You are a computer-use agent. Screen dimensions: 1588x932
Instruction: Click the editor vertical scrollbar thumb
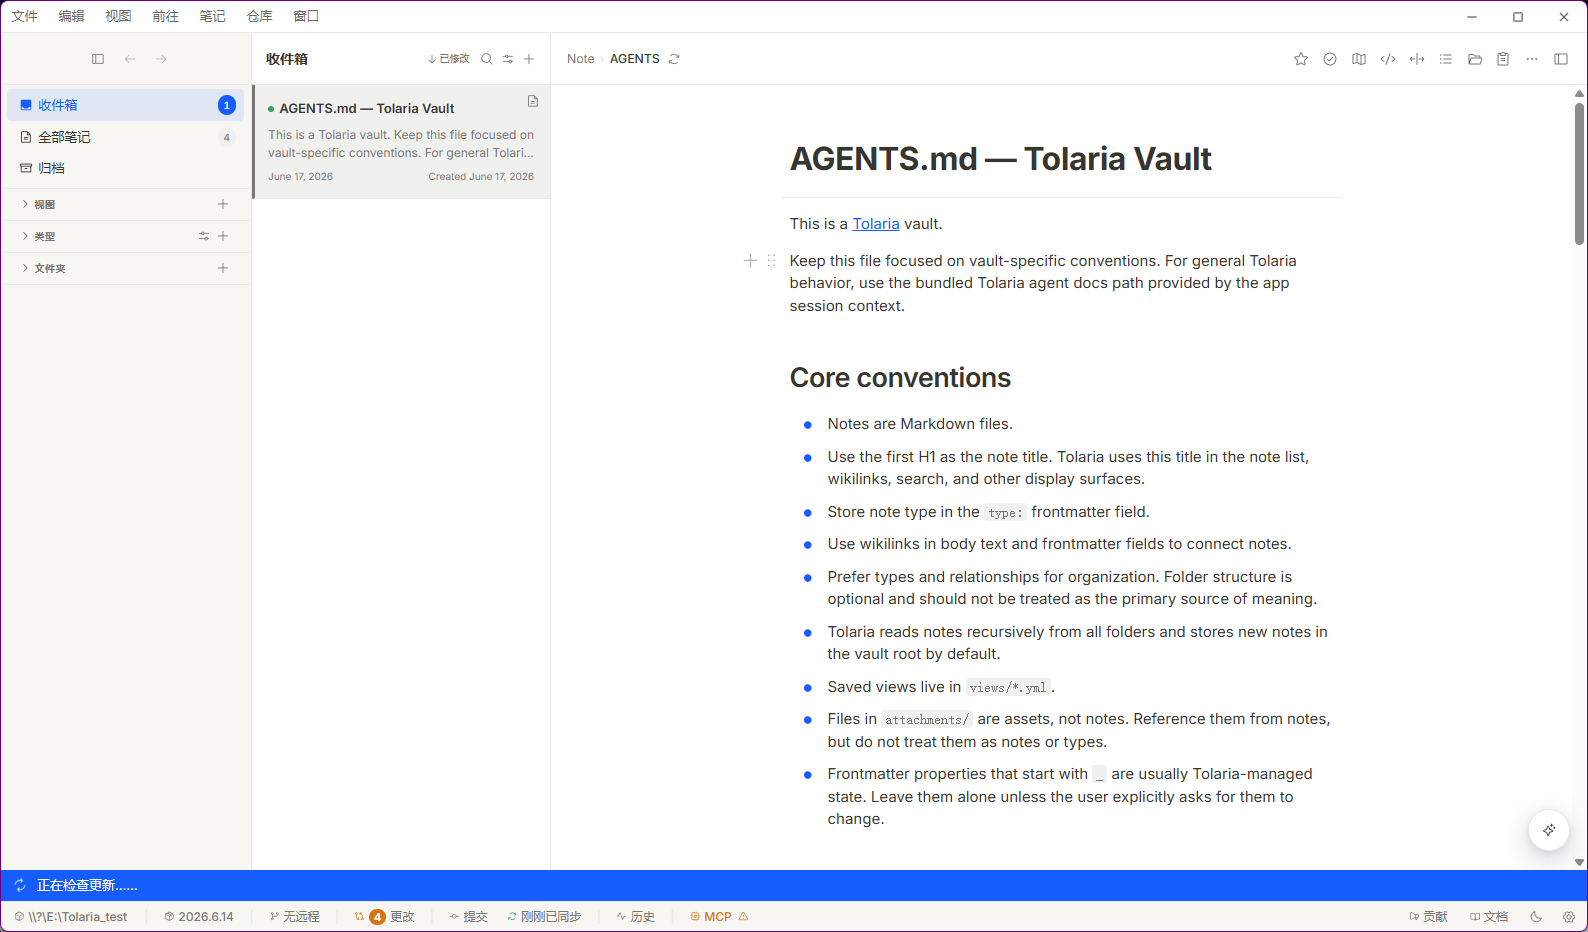pos(1579,173)
